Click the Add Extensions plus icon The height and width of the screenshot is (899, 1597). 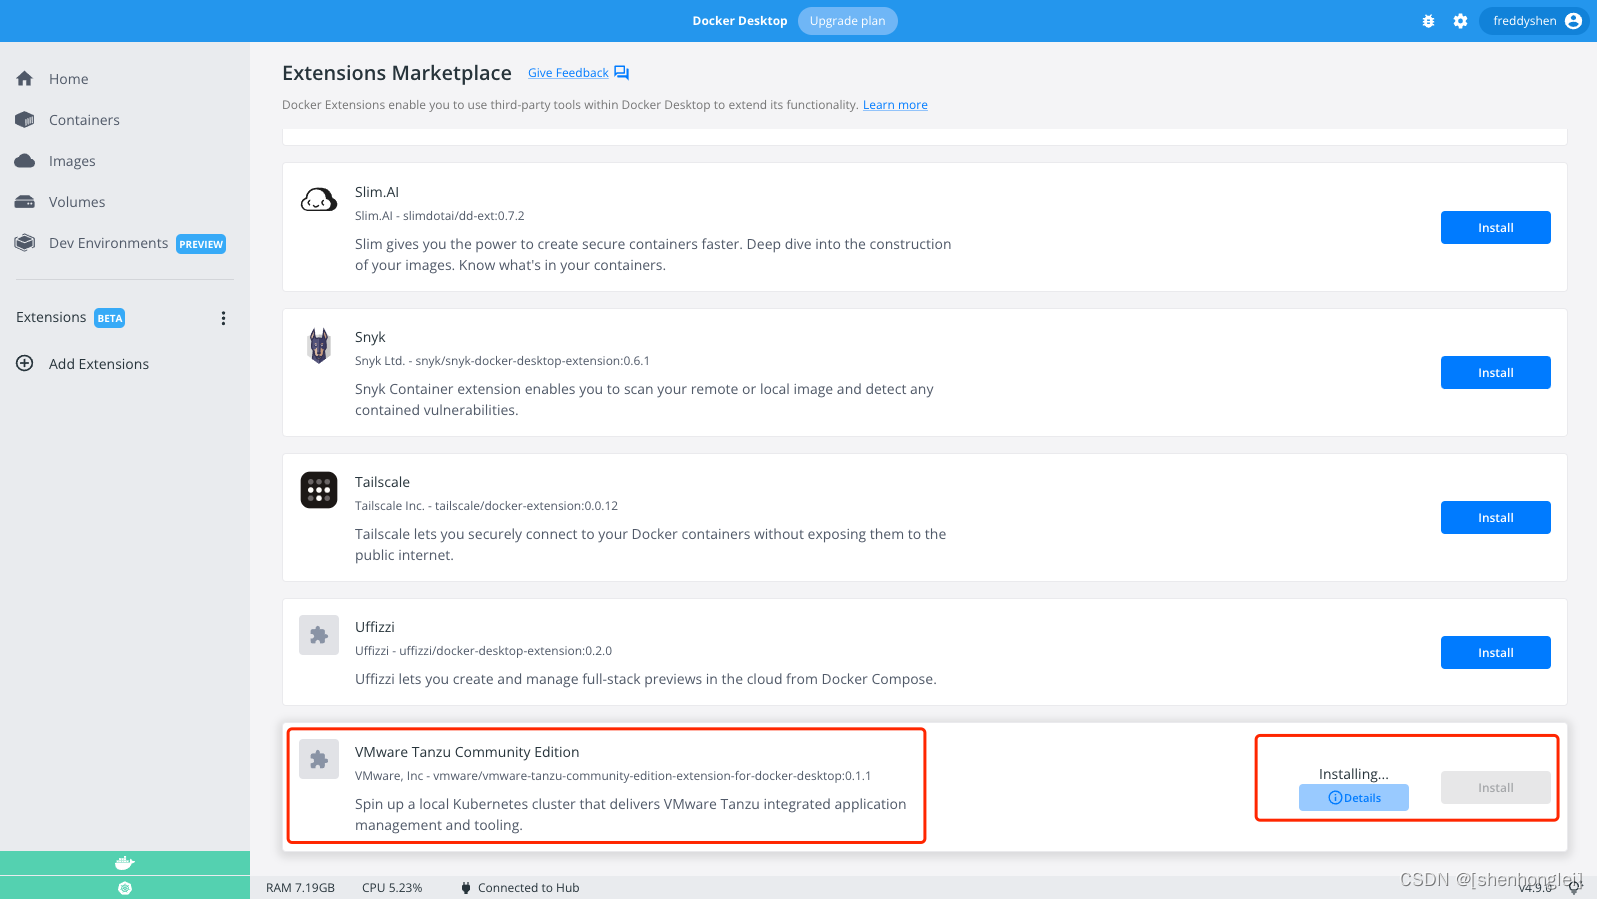[x=25, y=363]
